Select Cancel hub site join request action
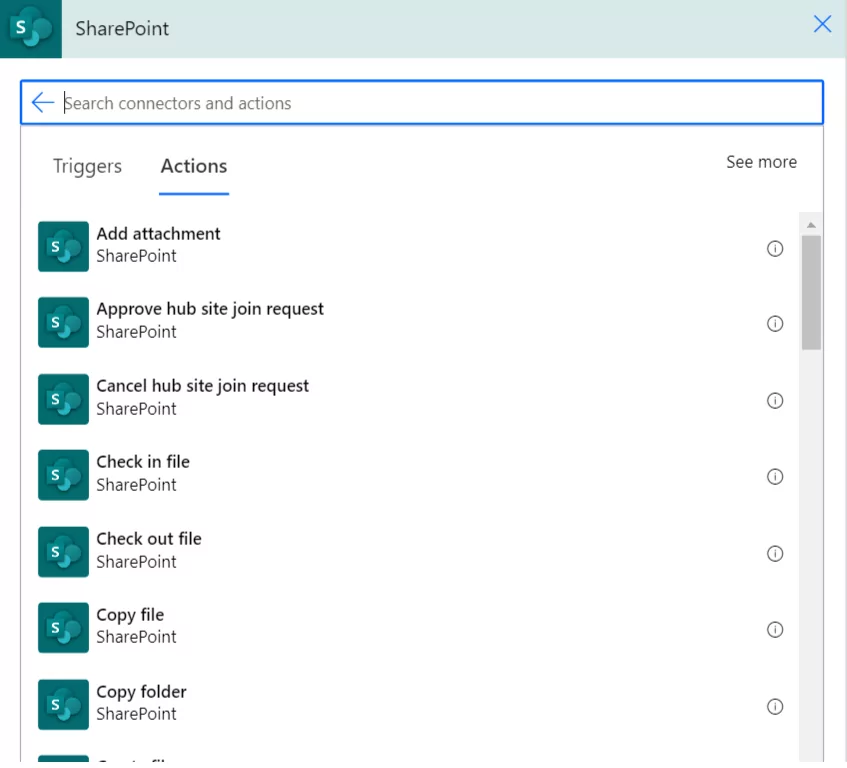847x768 pixels. 203,386
